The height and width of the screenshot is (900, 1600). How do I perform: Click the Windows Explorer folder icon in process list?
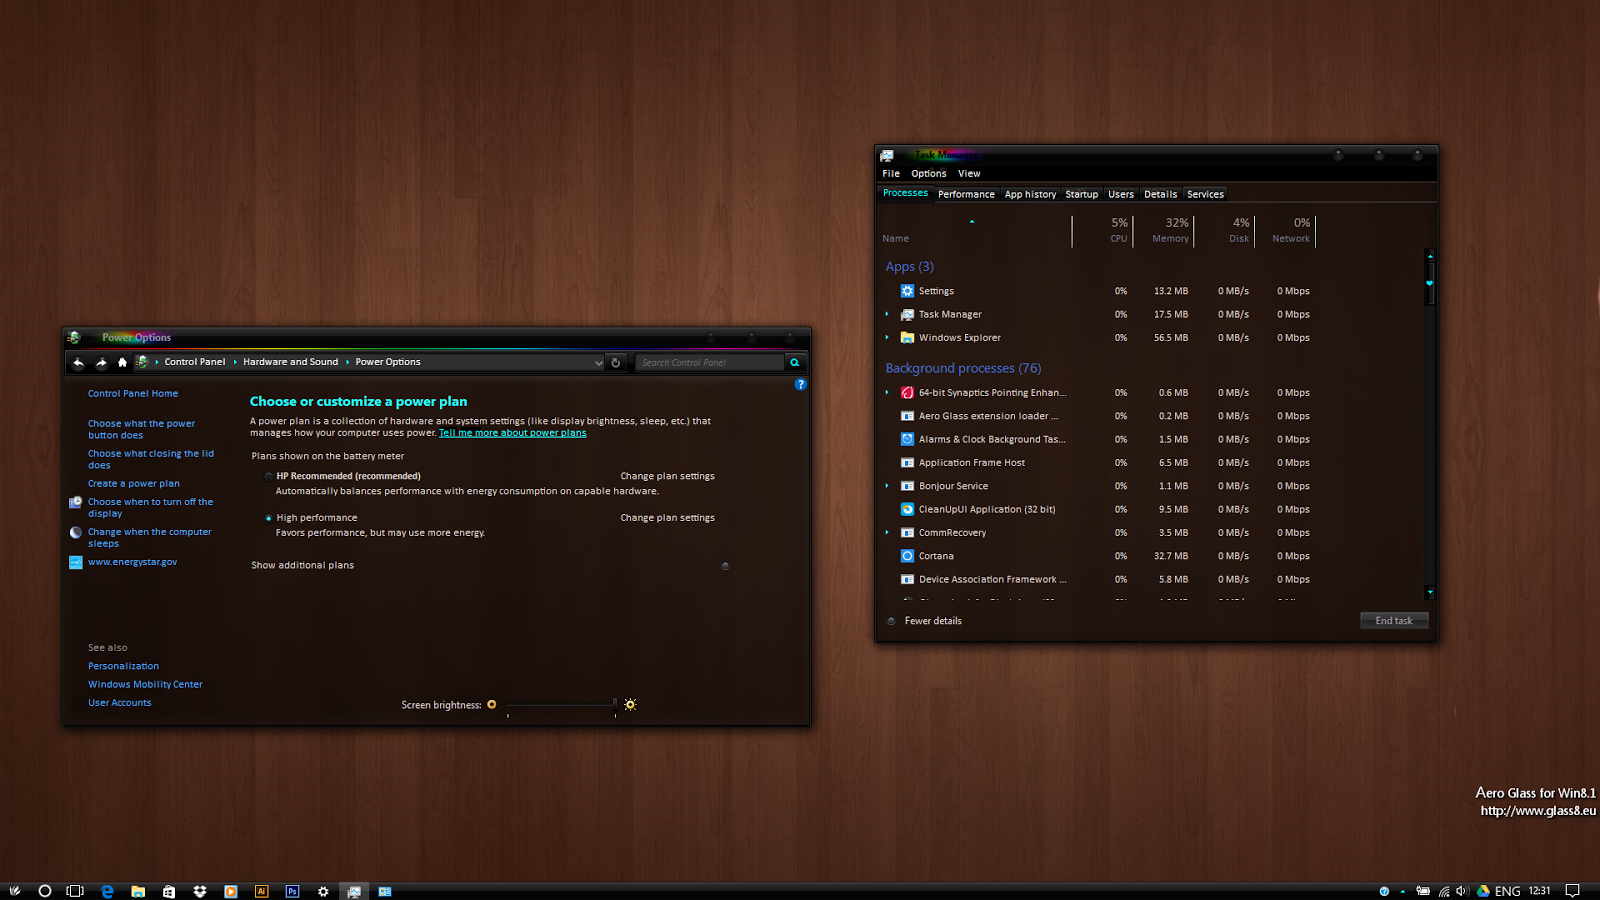click(907, 338)
